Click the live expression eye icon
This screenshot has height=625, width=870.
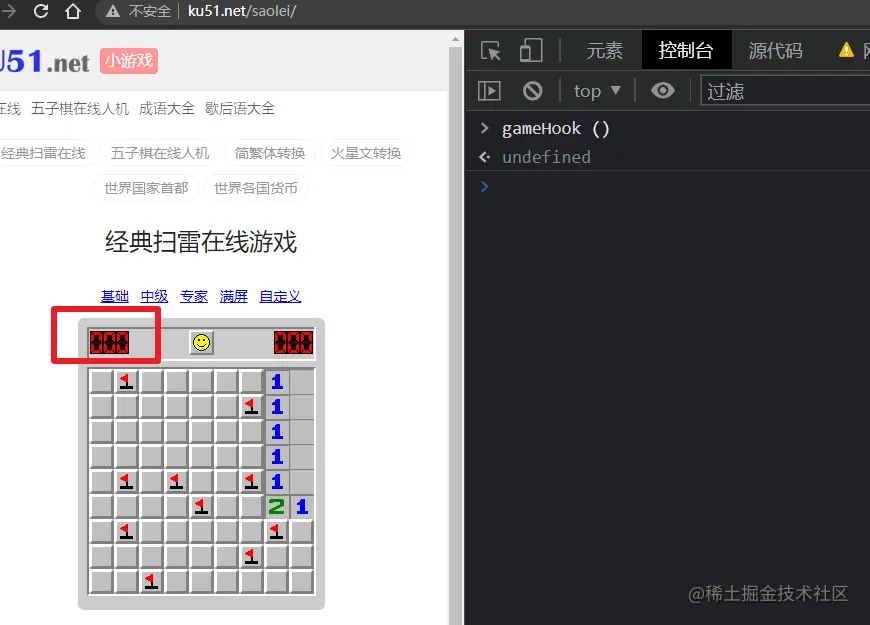click(662, 90)
